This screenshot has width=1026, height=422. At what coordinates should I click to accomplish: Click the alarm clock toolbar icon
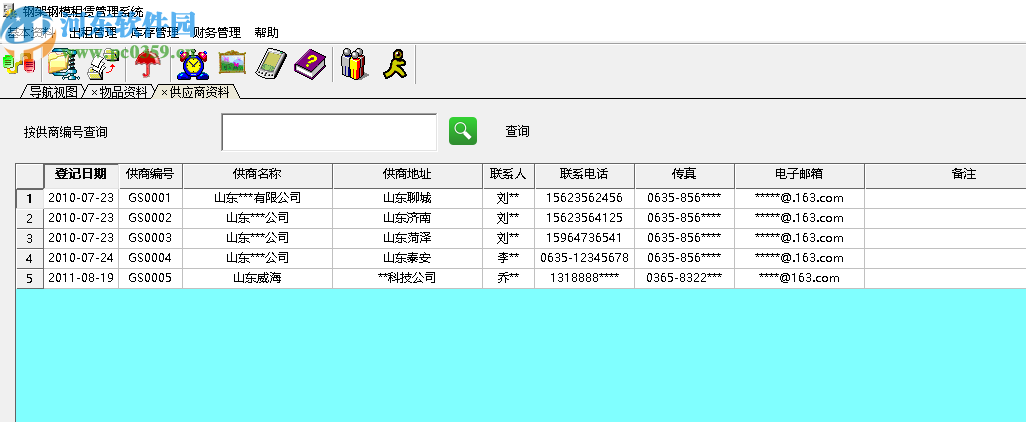pos(193,65)
